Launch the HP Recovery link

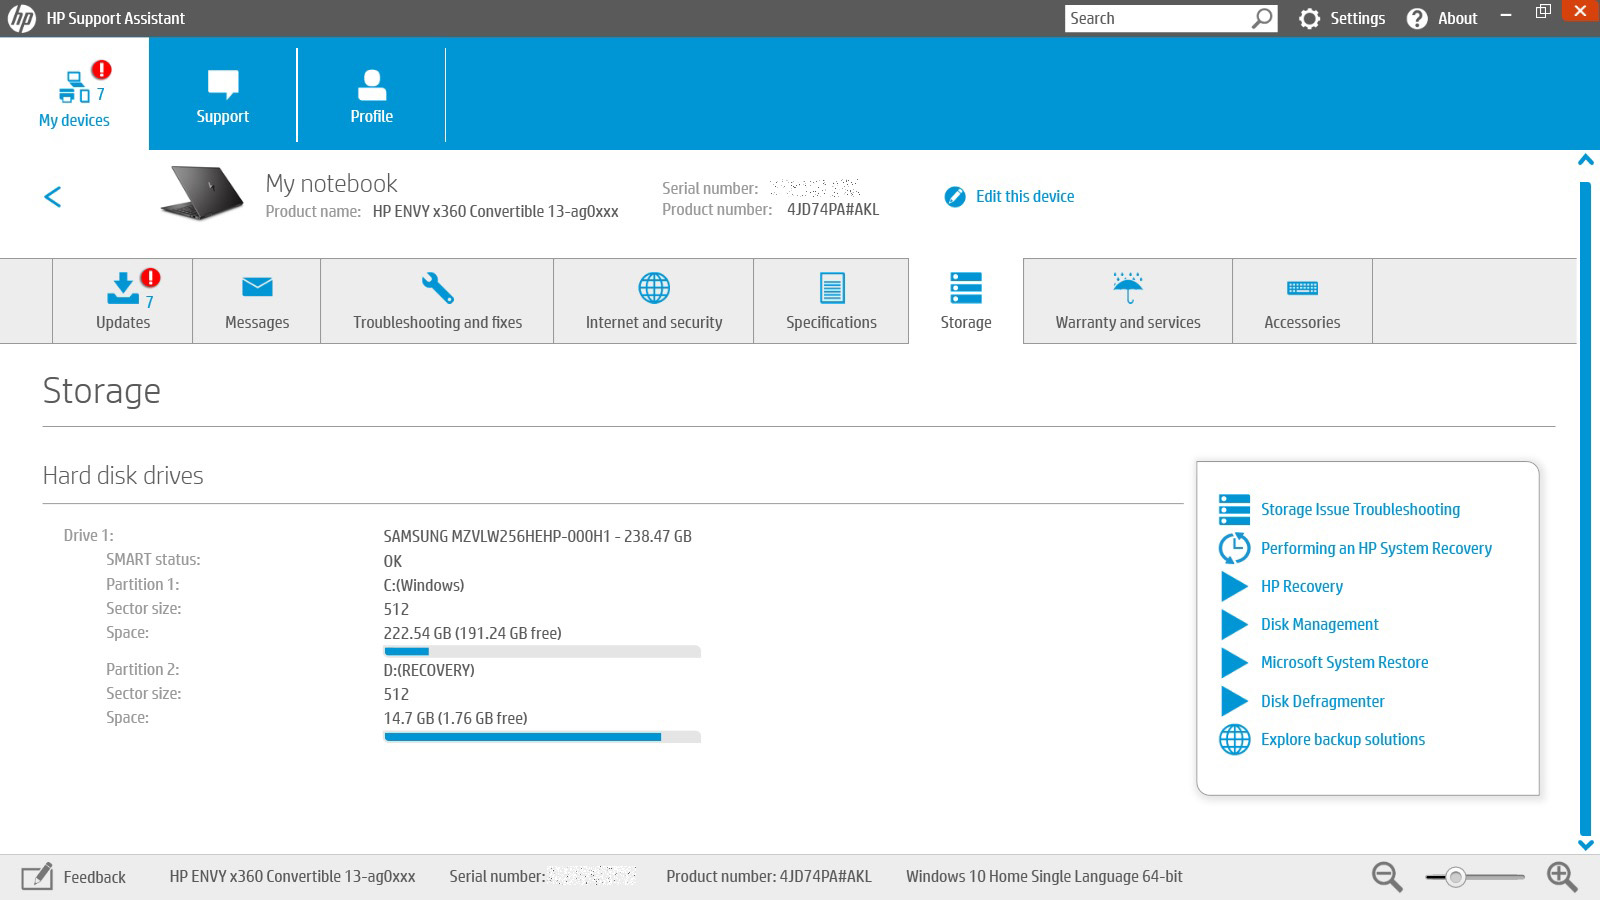click(1302, 586)
